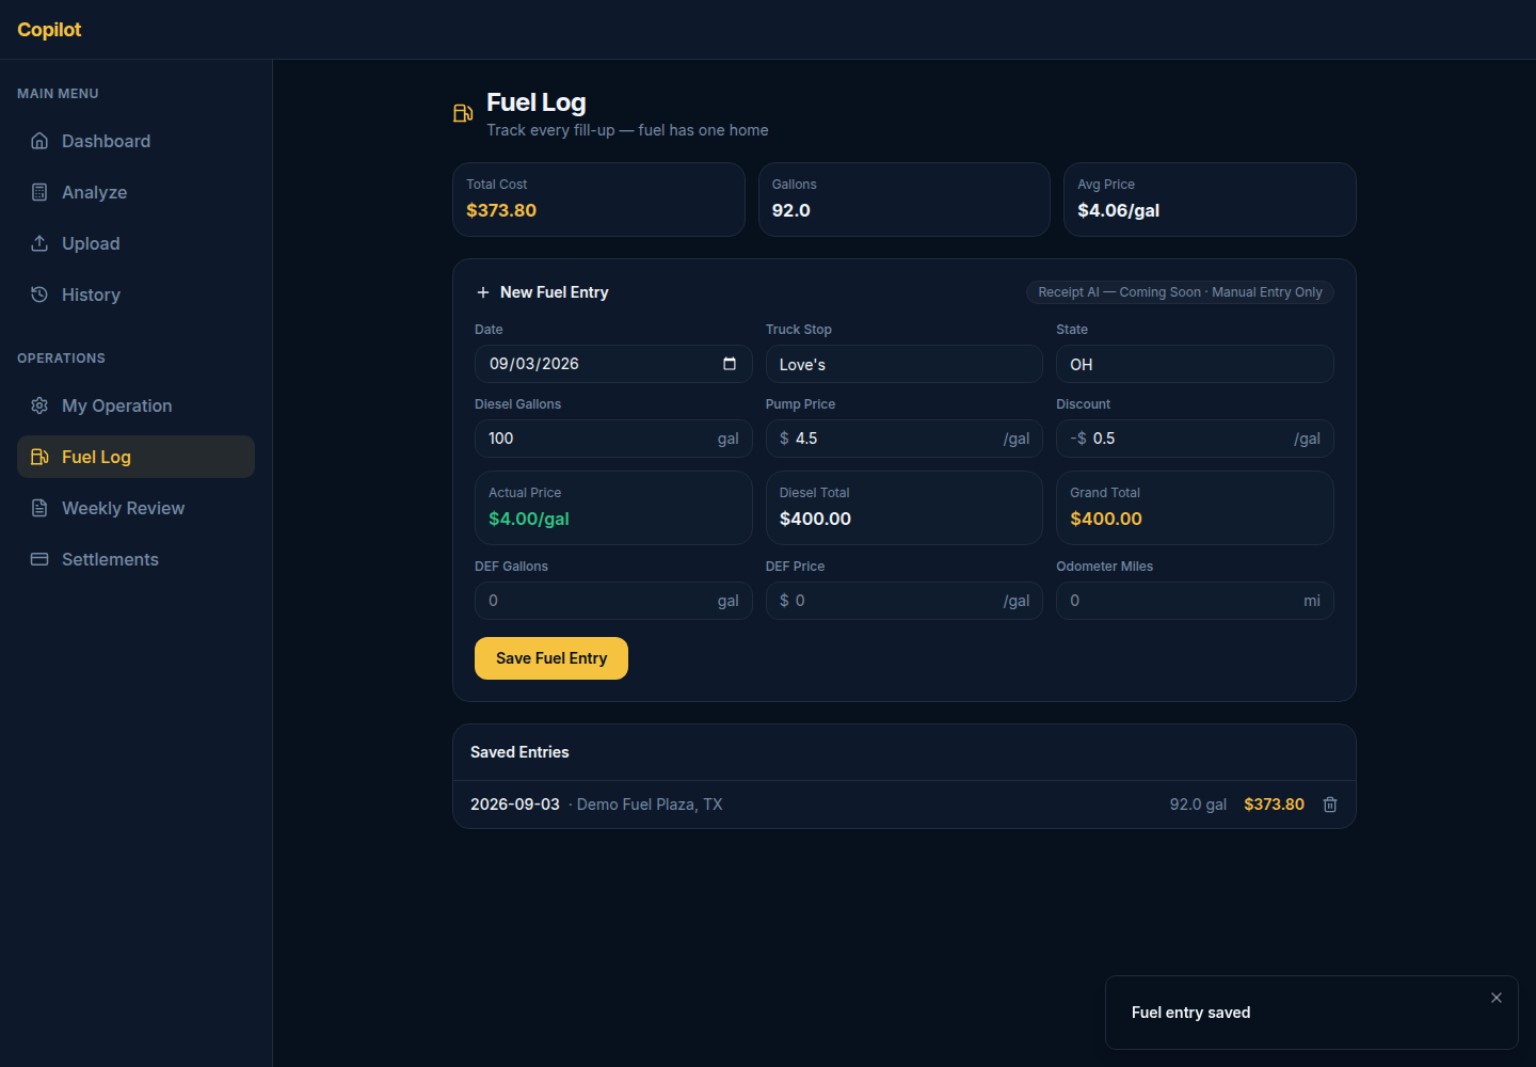Image resolution: width=1536 pixels, height=1067 pixels.
Task: Click the Fuel entry saved message text
Action: tap(1191, 1013)
